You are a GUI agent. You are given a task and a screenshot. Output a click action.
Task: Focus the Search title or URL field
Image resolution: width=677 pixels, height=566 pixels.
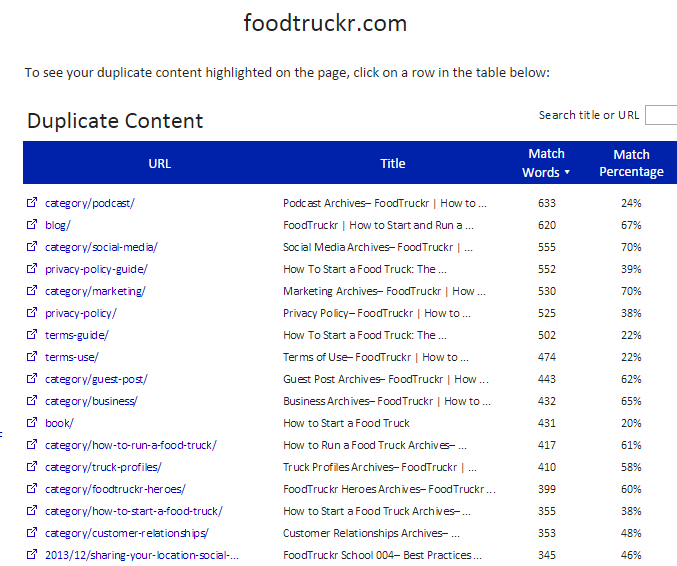click(661, 115)
